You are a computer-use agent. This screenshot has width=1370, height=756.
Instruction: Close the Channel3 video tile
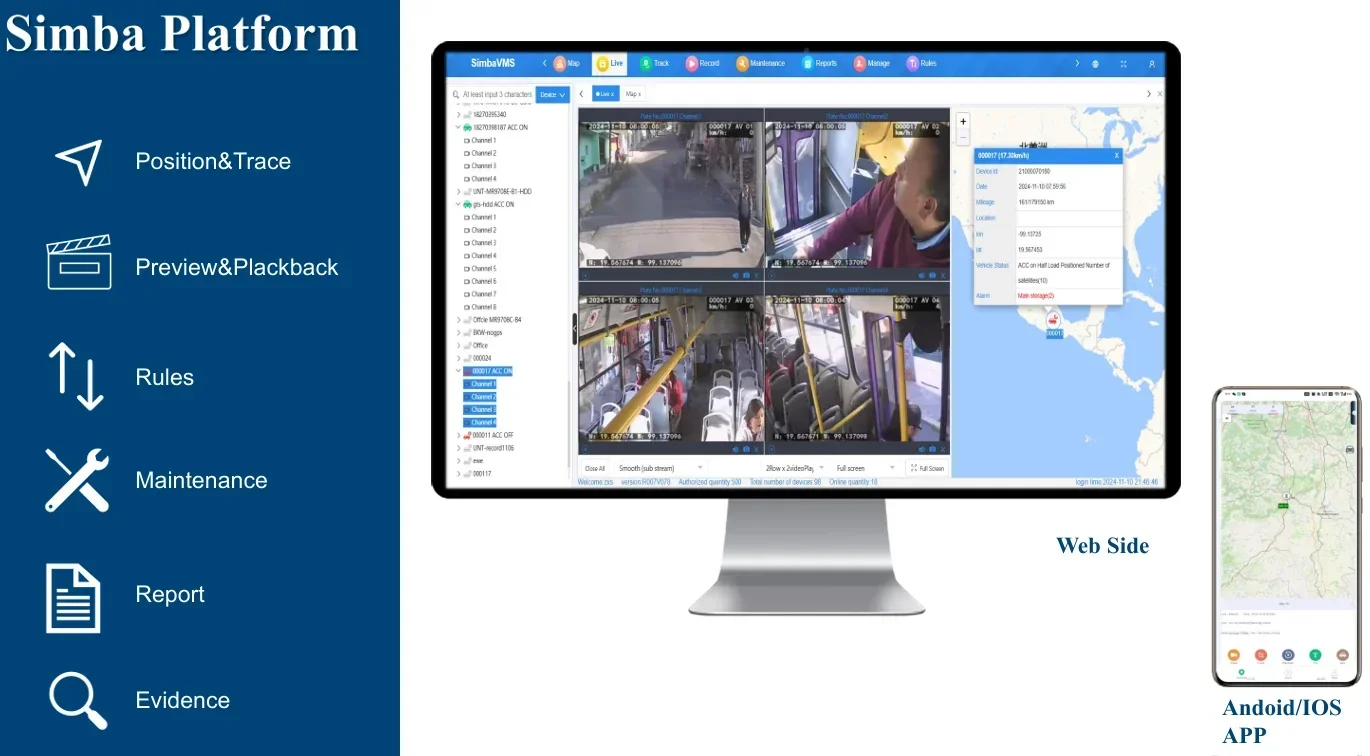pyautogui.click(x=757, y=449)
